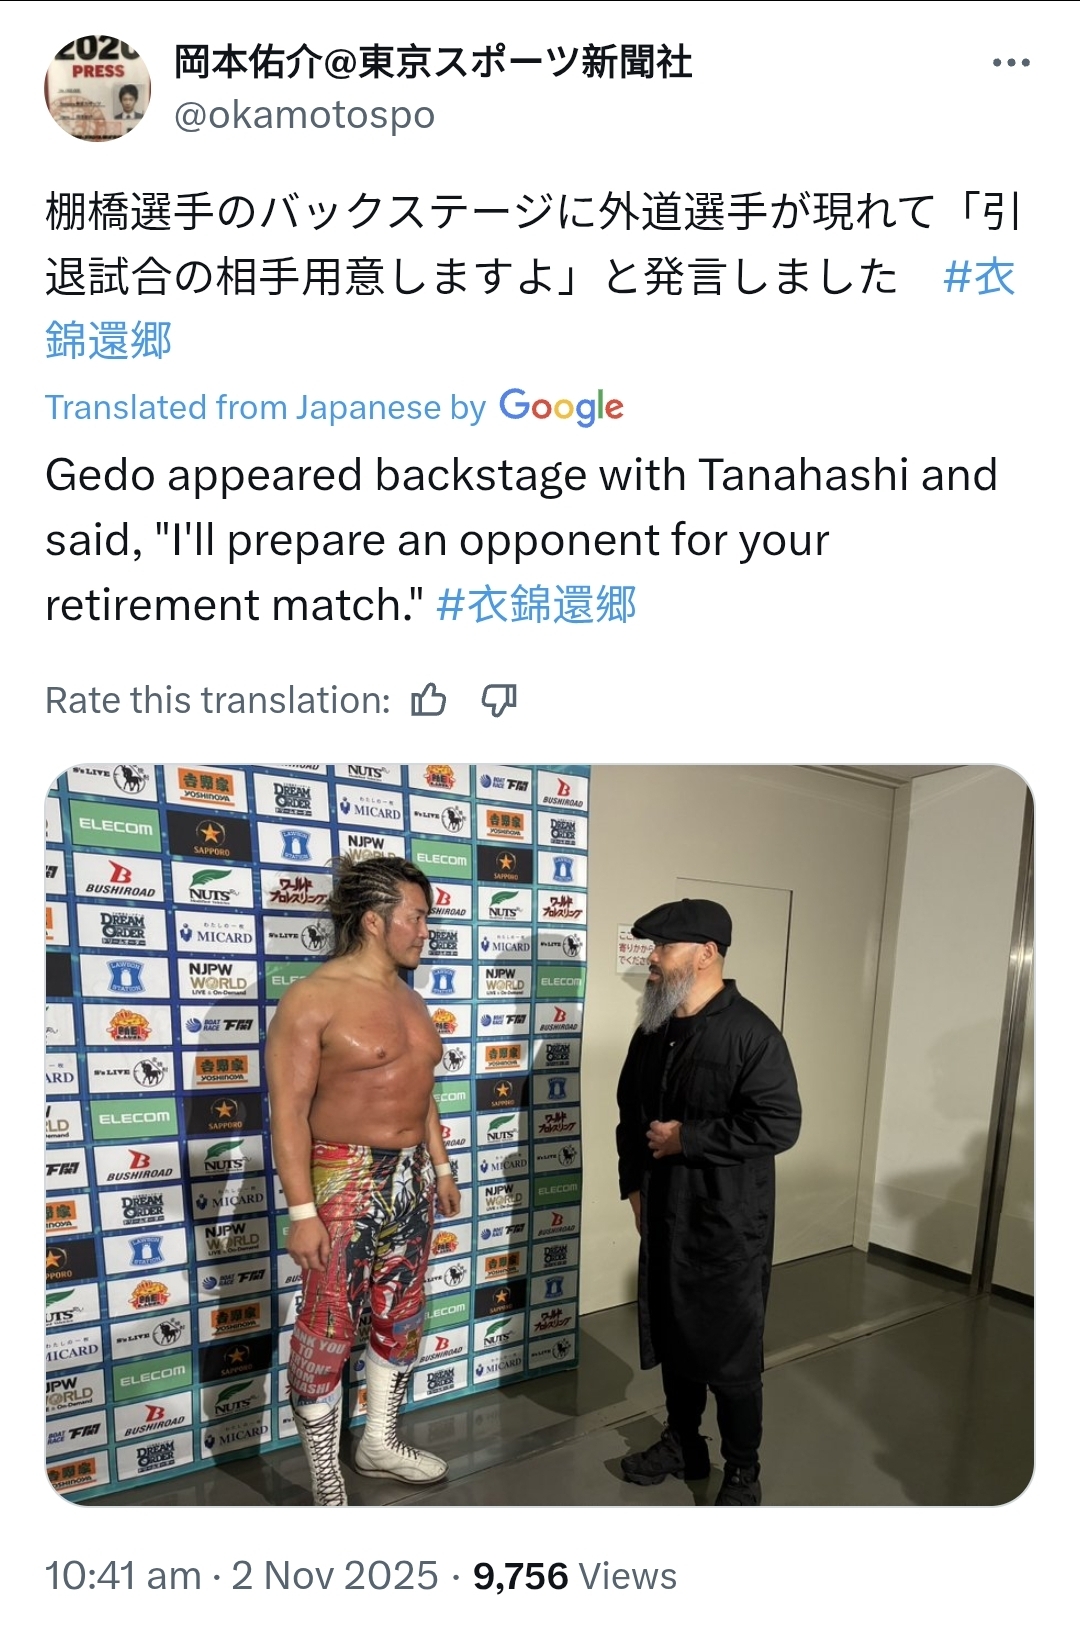
Task: Select the original Japanese tweet text
Action: 532,276
